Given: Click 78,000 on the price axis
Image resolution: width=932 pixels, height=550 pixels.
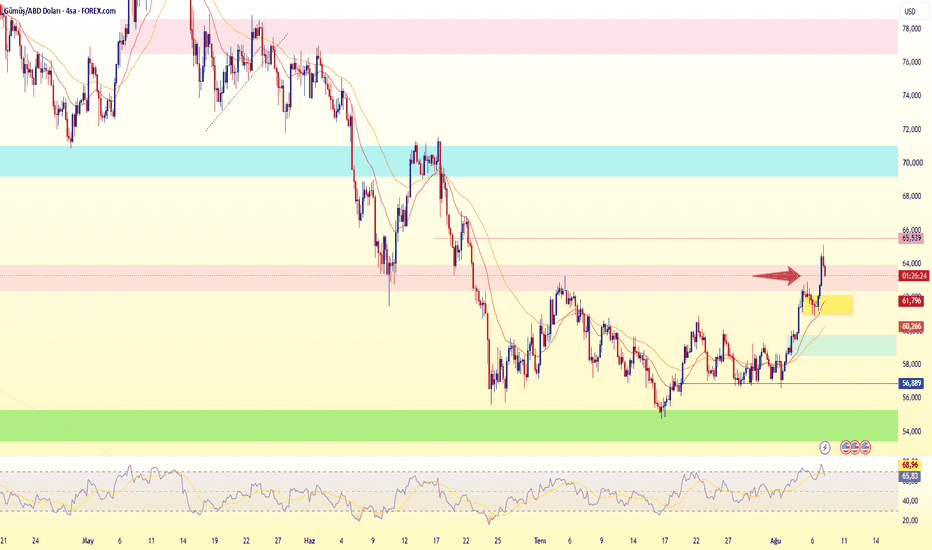Looking at the screenshot, I should 912,29.
